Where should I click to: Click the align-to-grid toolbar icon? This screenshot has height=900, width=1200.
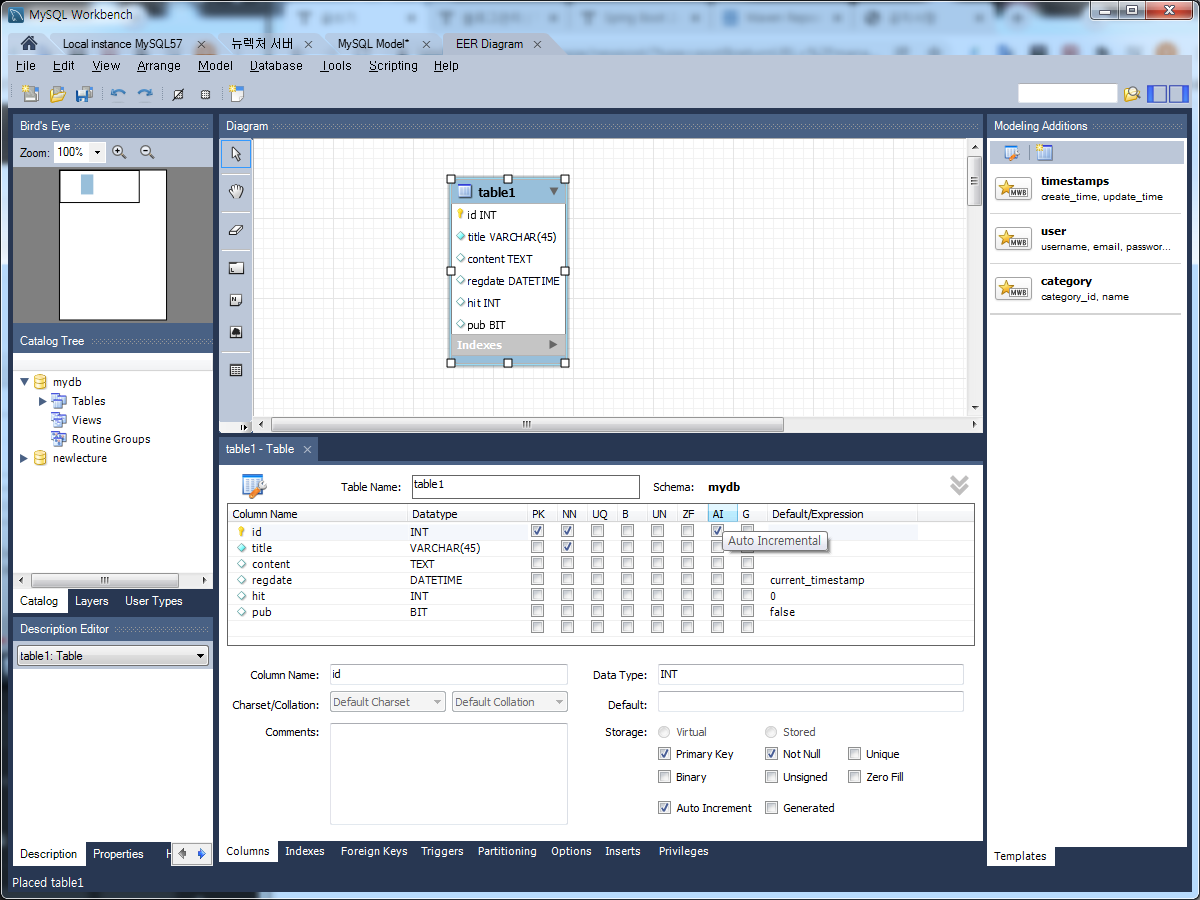(205, 94)
